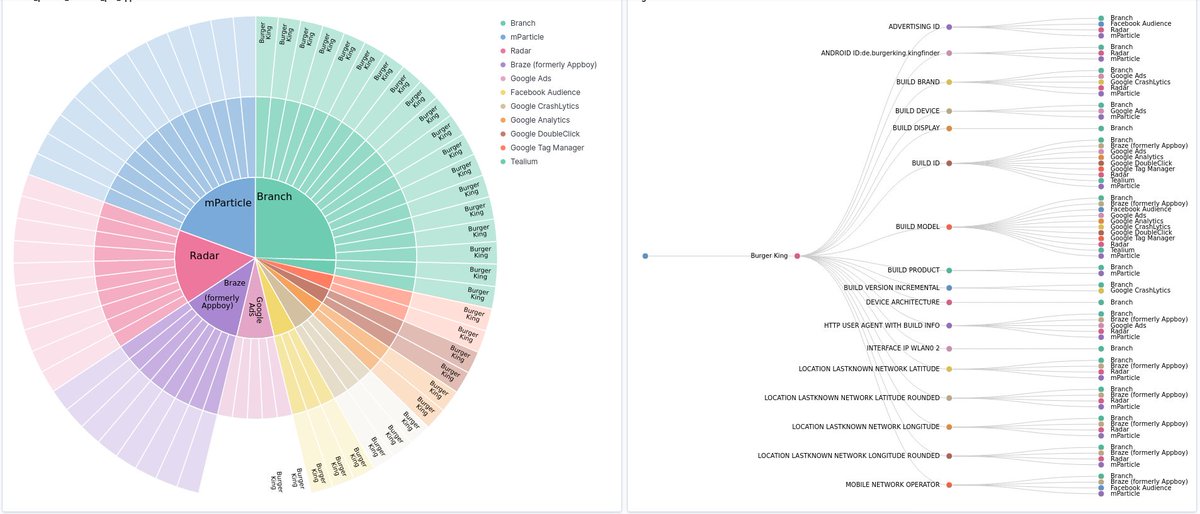Screen dimensions: 1200x514
Task: Select the pink Radar sunburst center segment
Action: click(210, 262)
